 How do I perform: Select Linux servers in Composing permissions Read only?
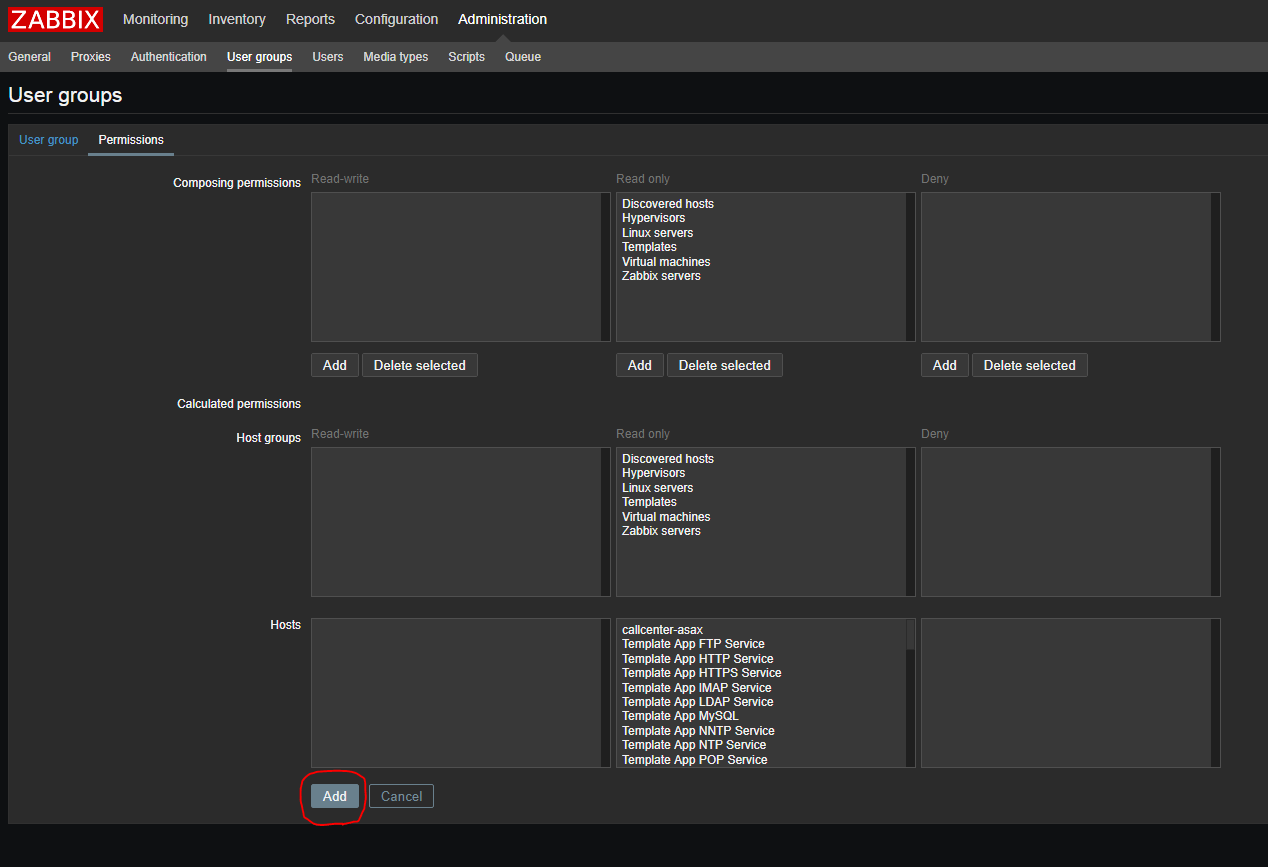657,233
